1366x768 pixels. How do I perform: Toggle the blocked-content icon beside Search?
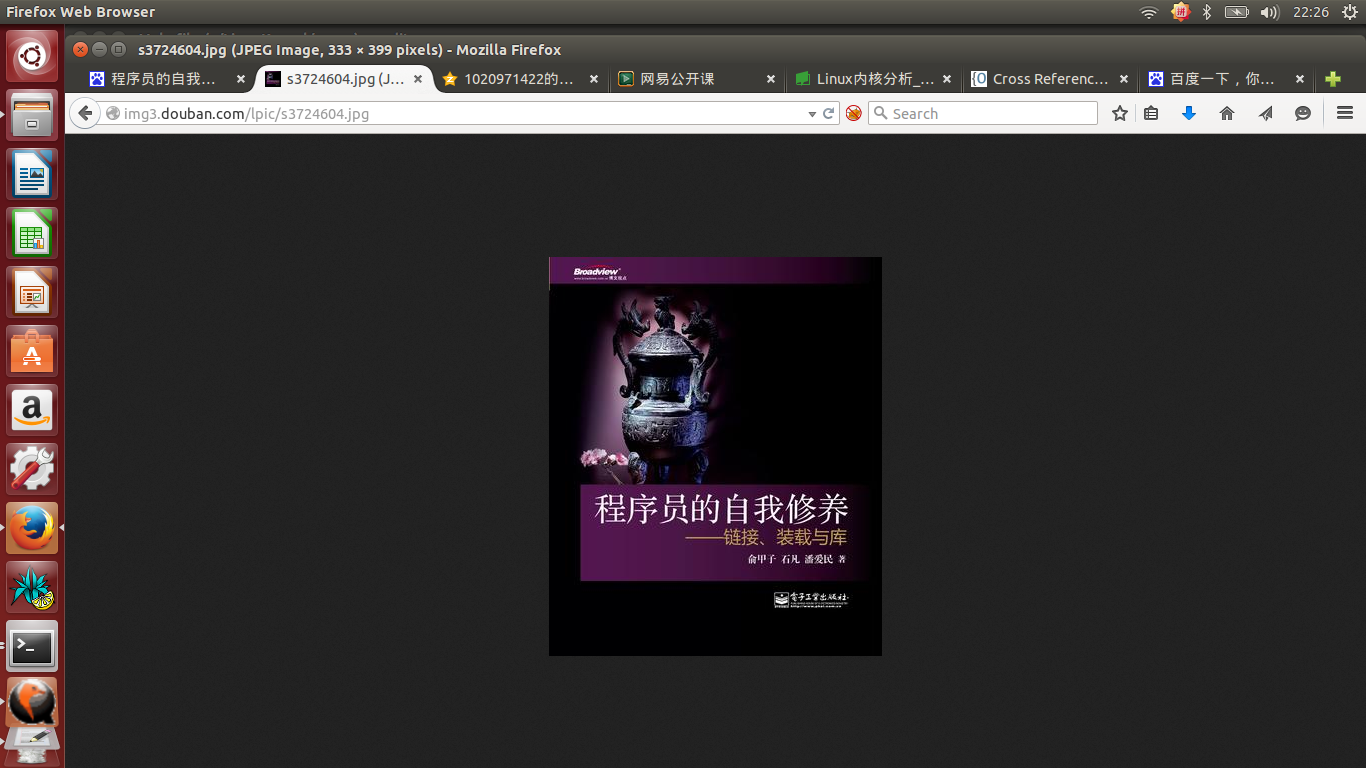tap(853, 114)
